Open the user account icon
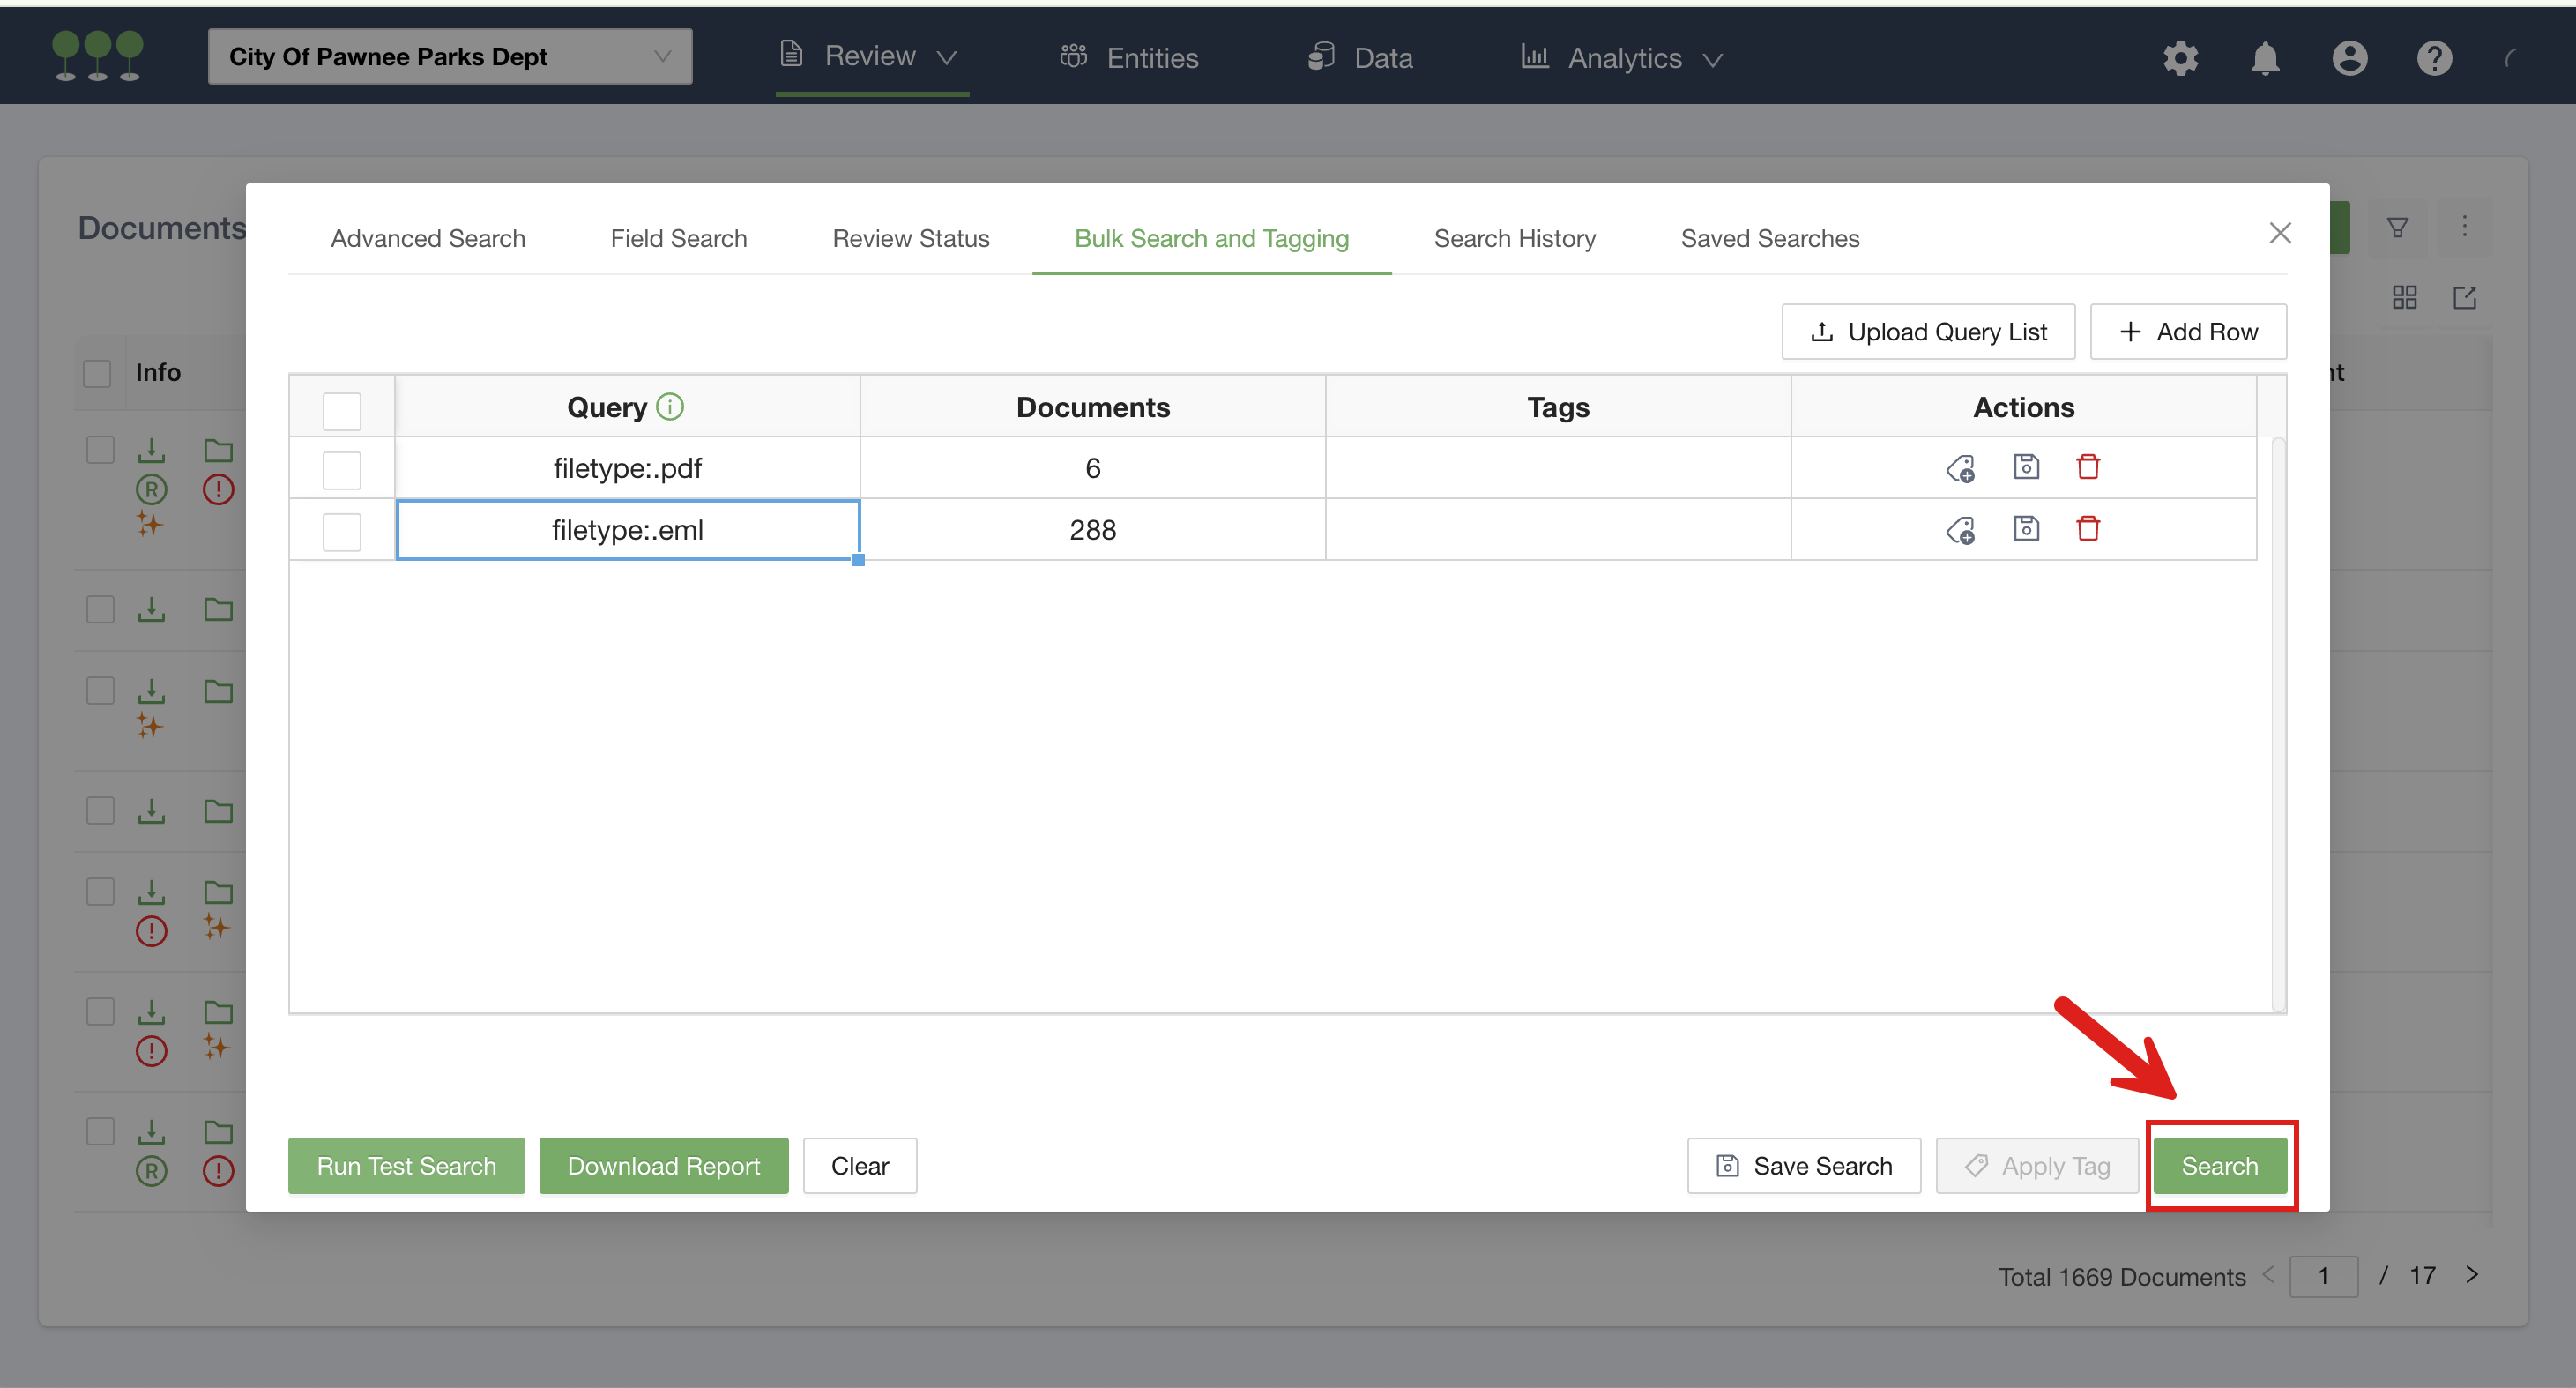Screen dimensions: 2576x1388 click(x=2350, y=58)
